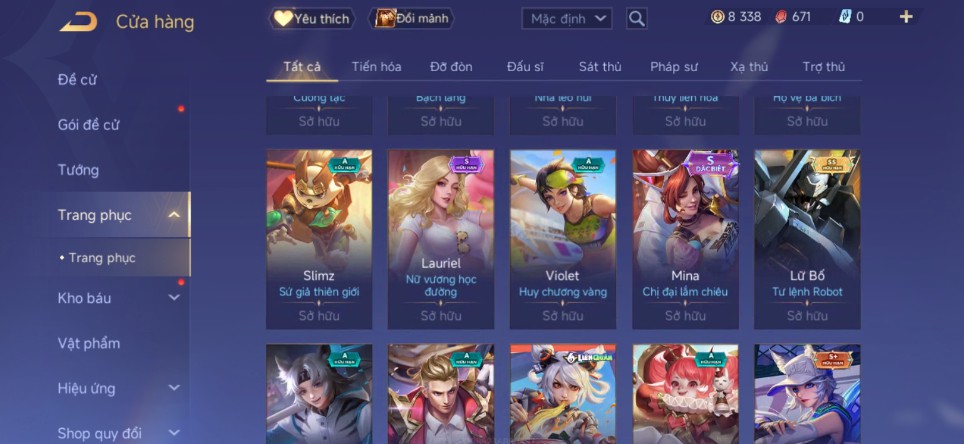Select the Lữ Bố Tư lệnh Robot skin
964x444 pixels.
pyautogui.click(x=807, y=239)
